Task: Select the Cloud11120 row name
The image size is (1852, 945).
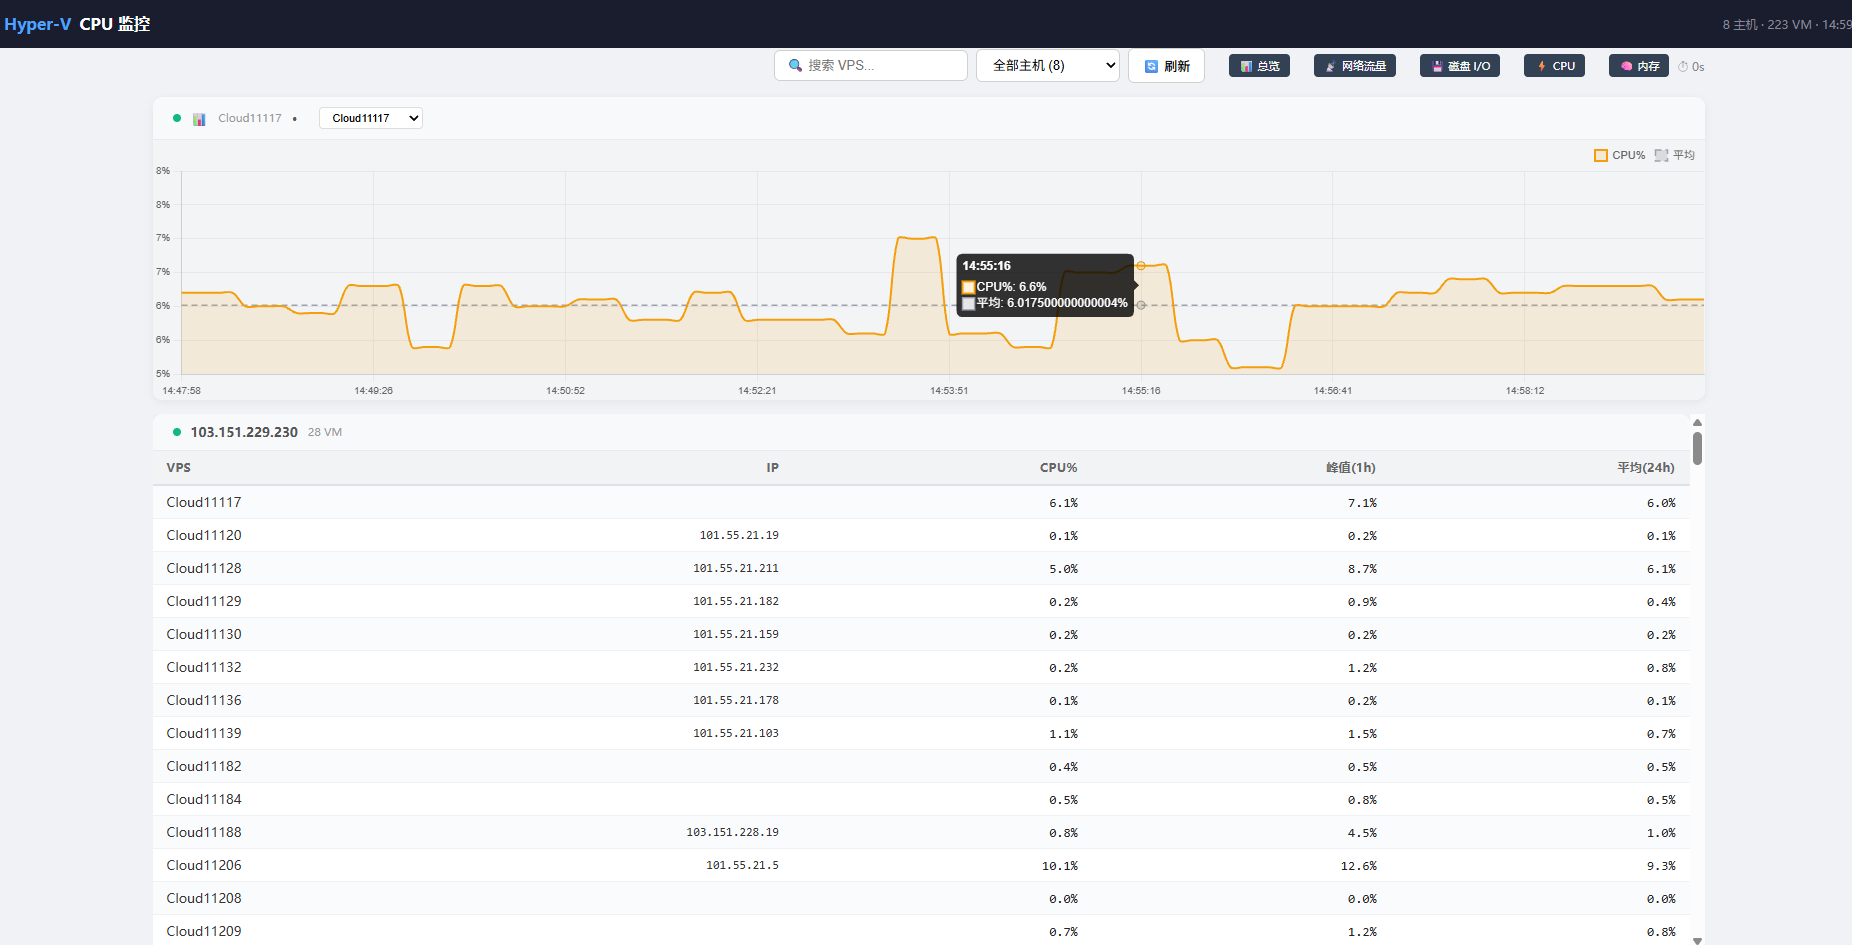Action: [x=204, y=535]
